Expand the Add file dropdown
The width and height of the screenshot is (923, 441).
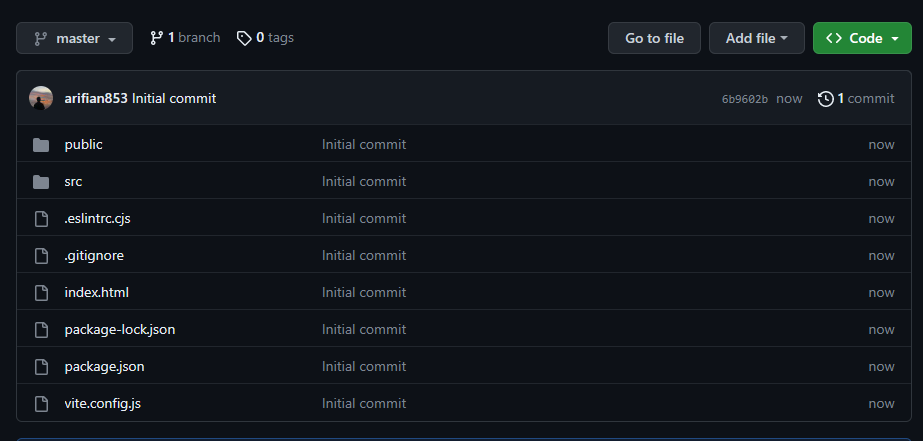click(756, 38)
